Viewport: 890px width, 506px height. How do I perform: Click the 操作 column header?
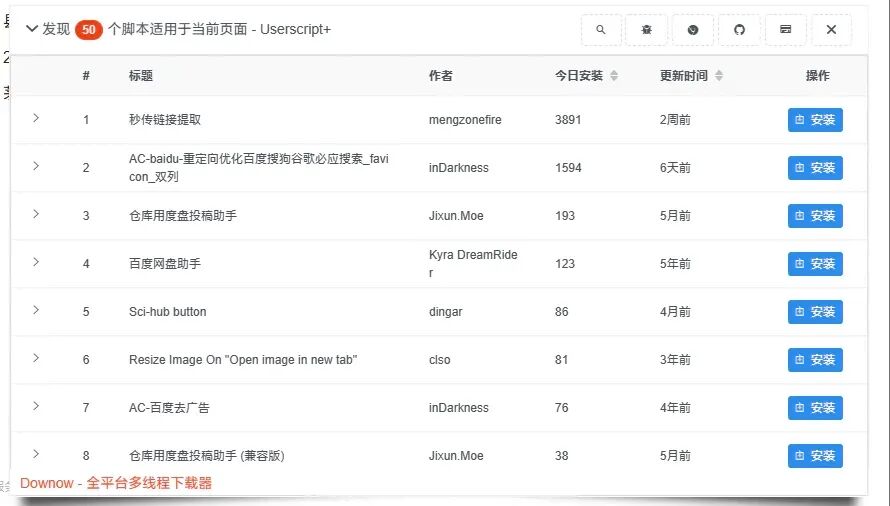[817, 76]
